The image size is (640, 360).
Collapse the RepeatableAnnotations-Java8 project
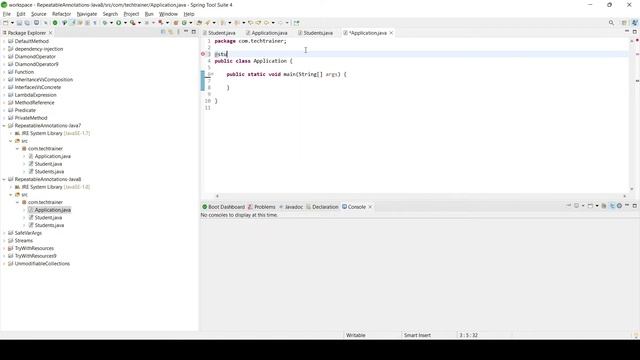4,179
